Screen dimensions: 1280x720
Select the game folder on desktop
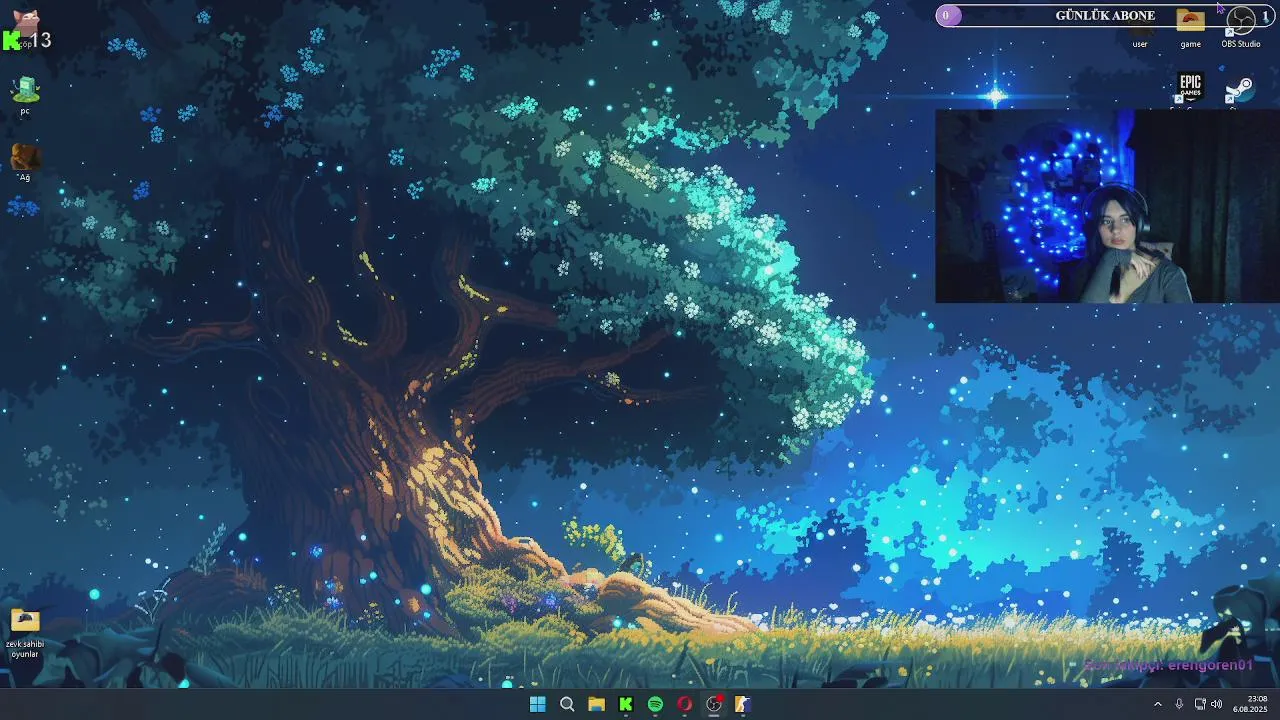click(x=1190, y=29)
